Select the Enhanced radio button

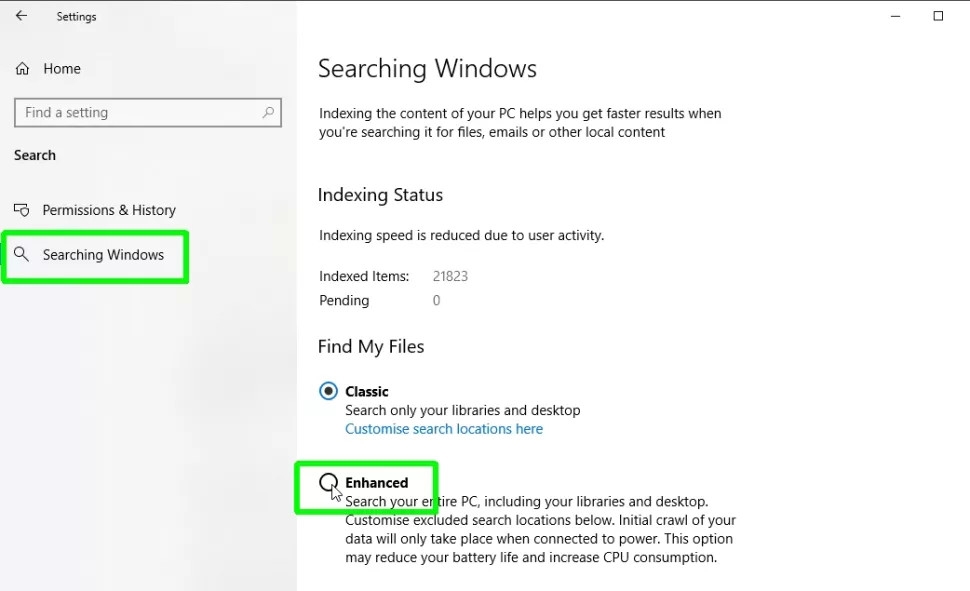pyautogui.click(x=329, y=482)
